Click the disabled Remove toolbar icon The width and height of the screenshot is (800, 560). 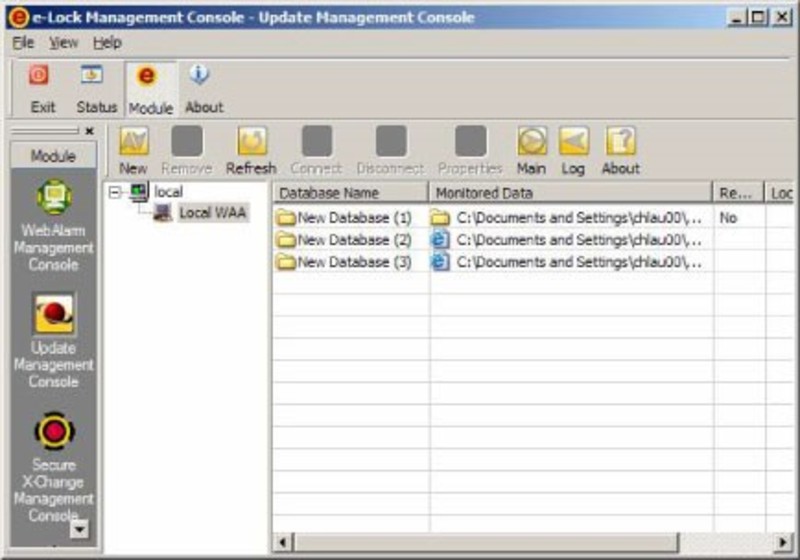[187, 141]
